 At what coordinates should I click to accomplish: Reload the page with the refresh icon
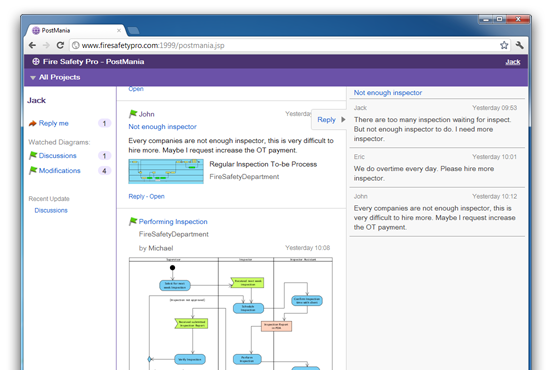click(60, 45)
